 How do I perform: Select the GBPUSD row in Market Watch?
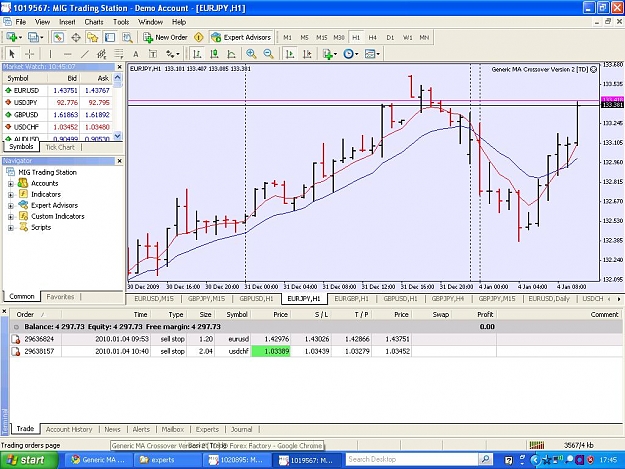coord(58,115)
